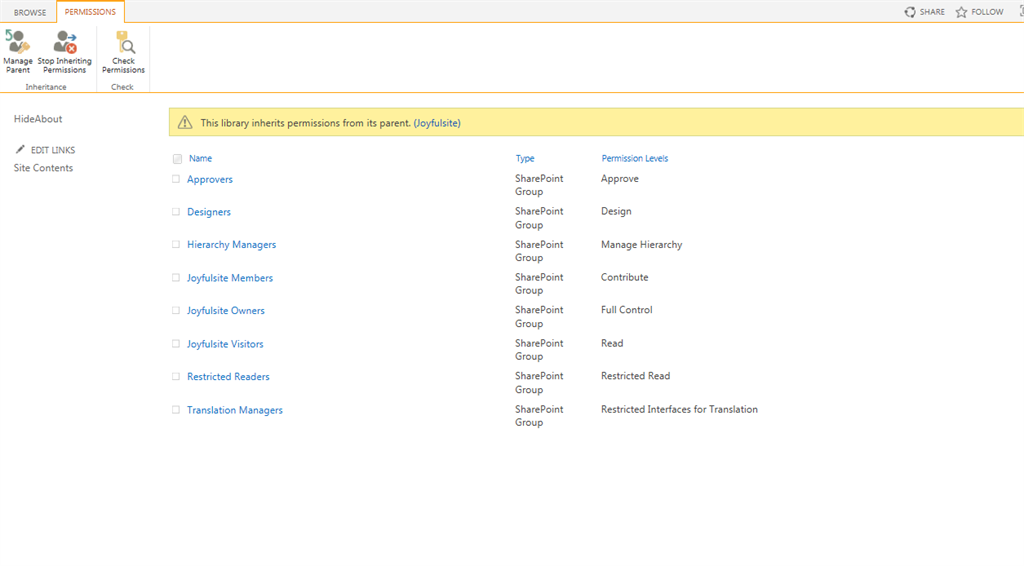Click the Share icon in the header
This screenshot has width=1024, height=566.
click(x=910, y=12)
